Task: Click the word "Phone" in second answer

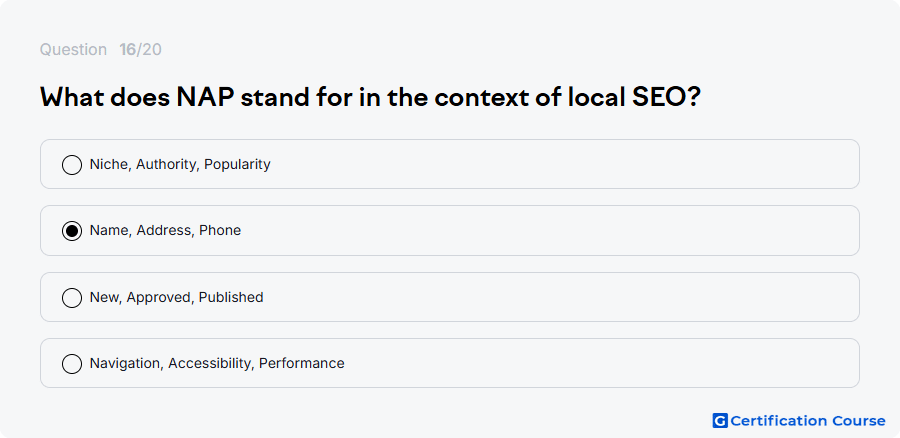Action: (220, 230)
